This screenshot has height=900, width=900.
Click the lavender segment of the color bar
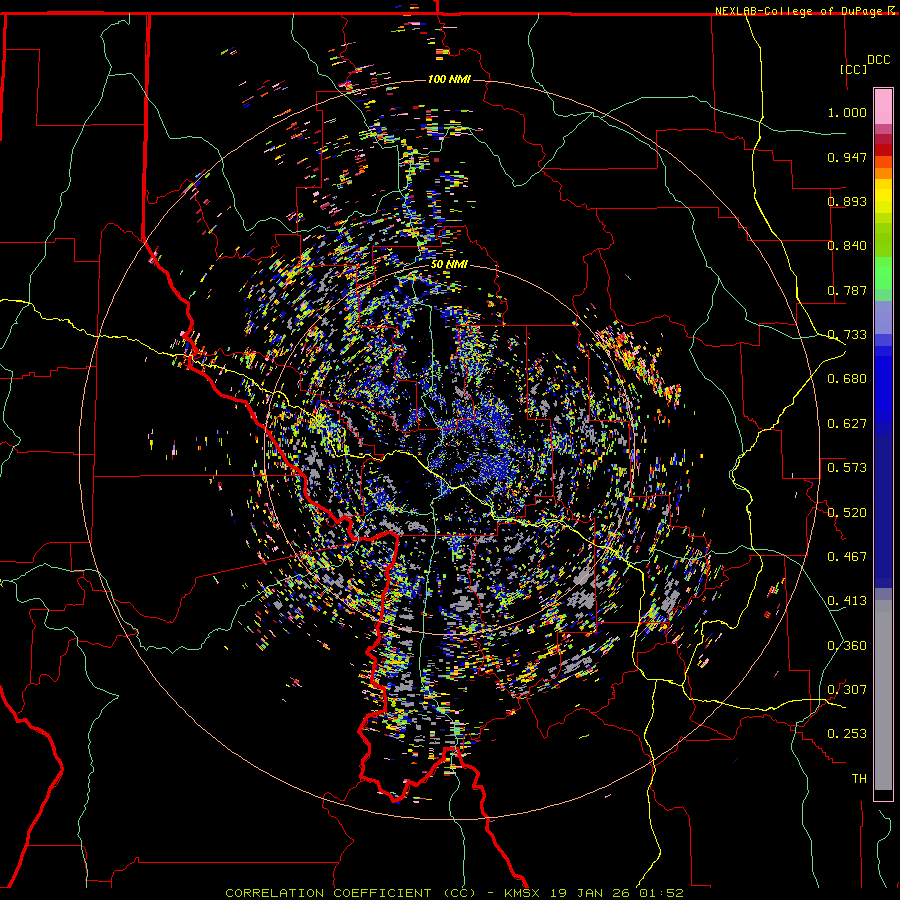883,317
